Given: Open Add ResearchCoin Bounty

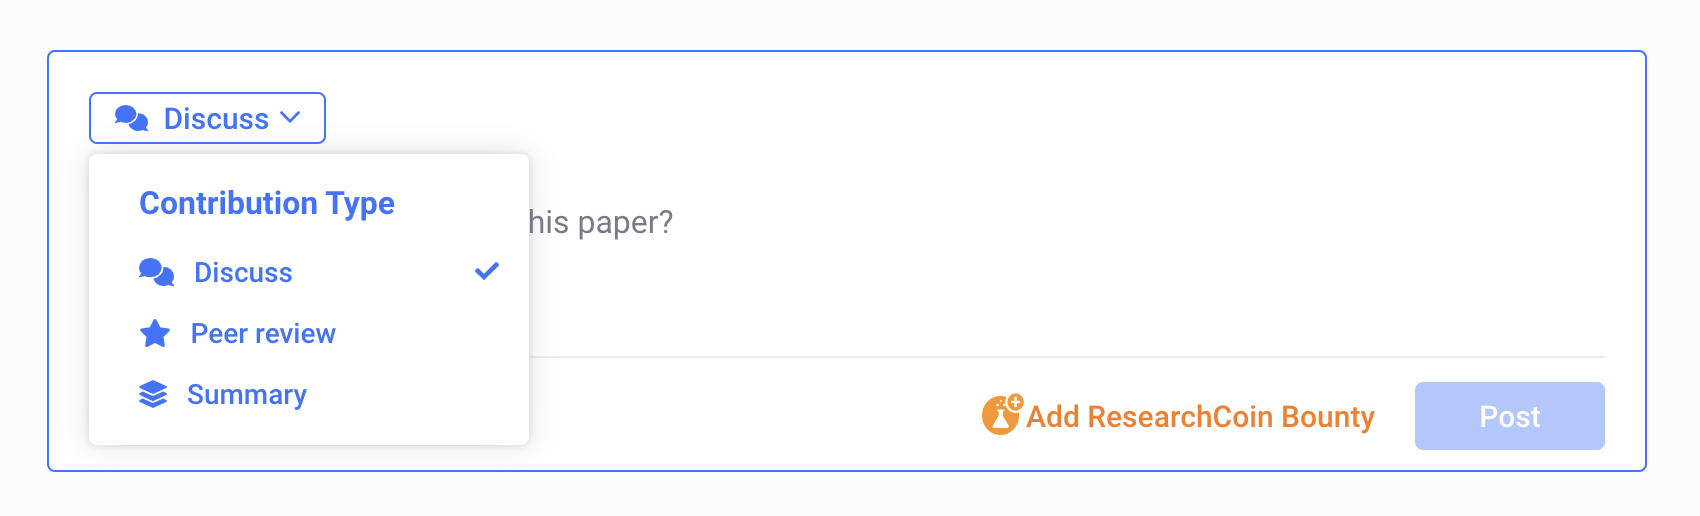Looking at the screenshot, I should pos(1178,416).
